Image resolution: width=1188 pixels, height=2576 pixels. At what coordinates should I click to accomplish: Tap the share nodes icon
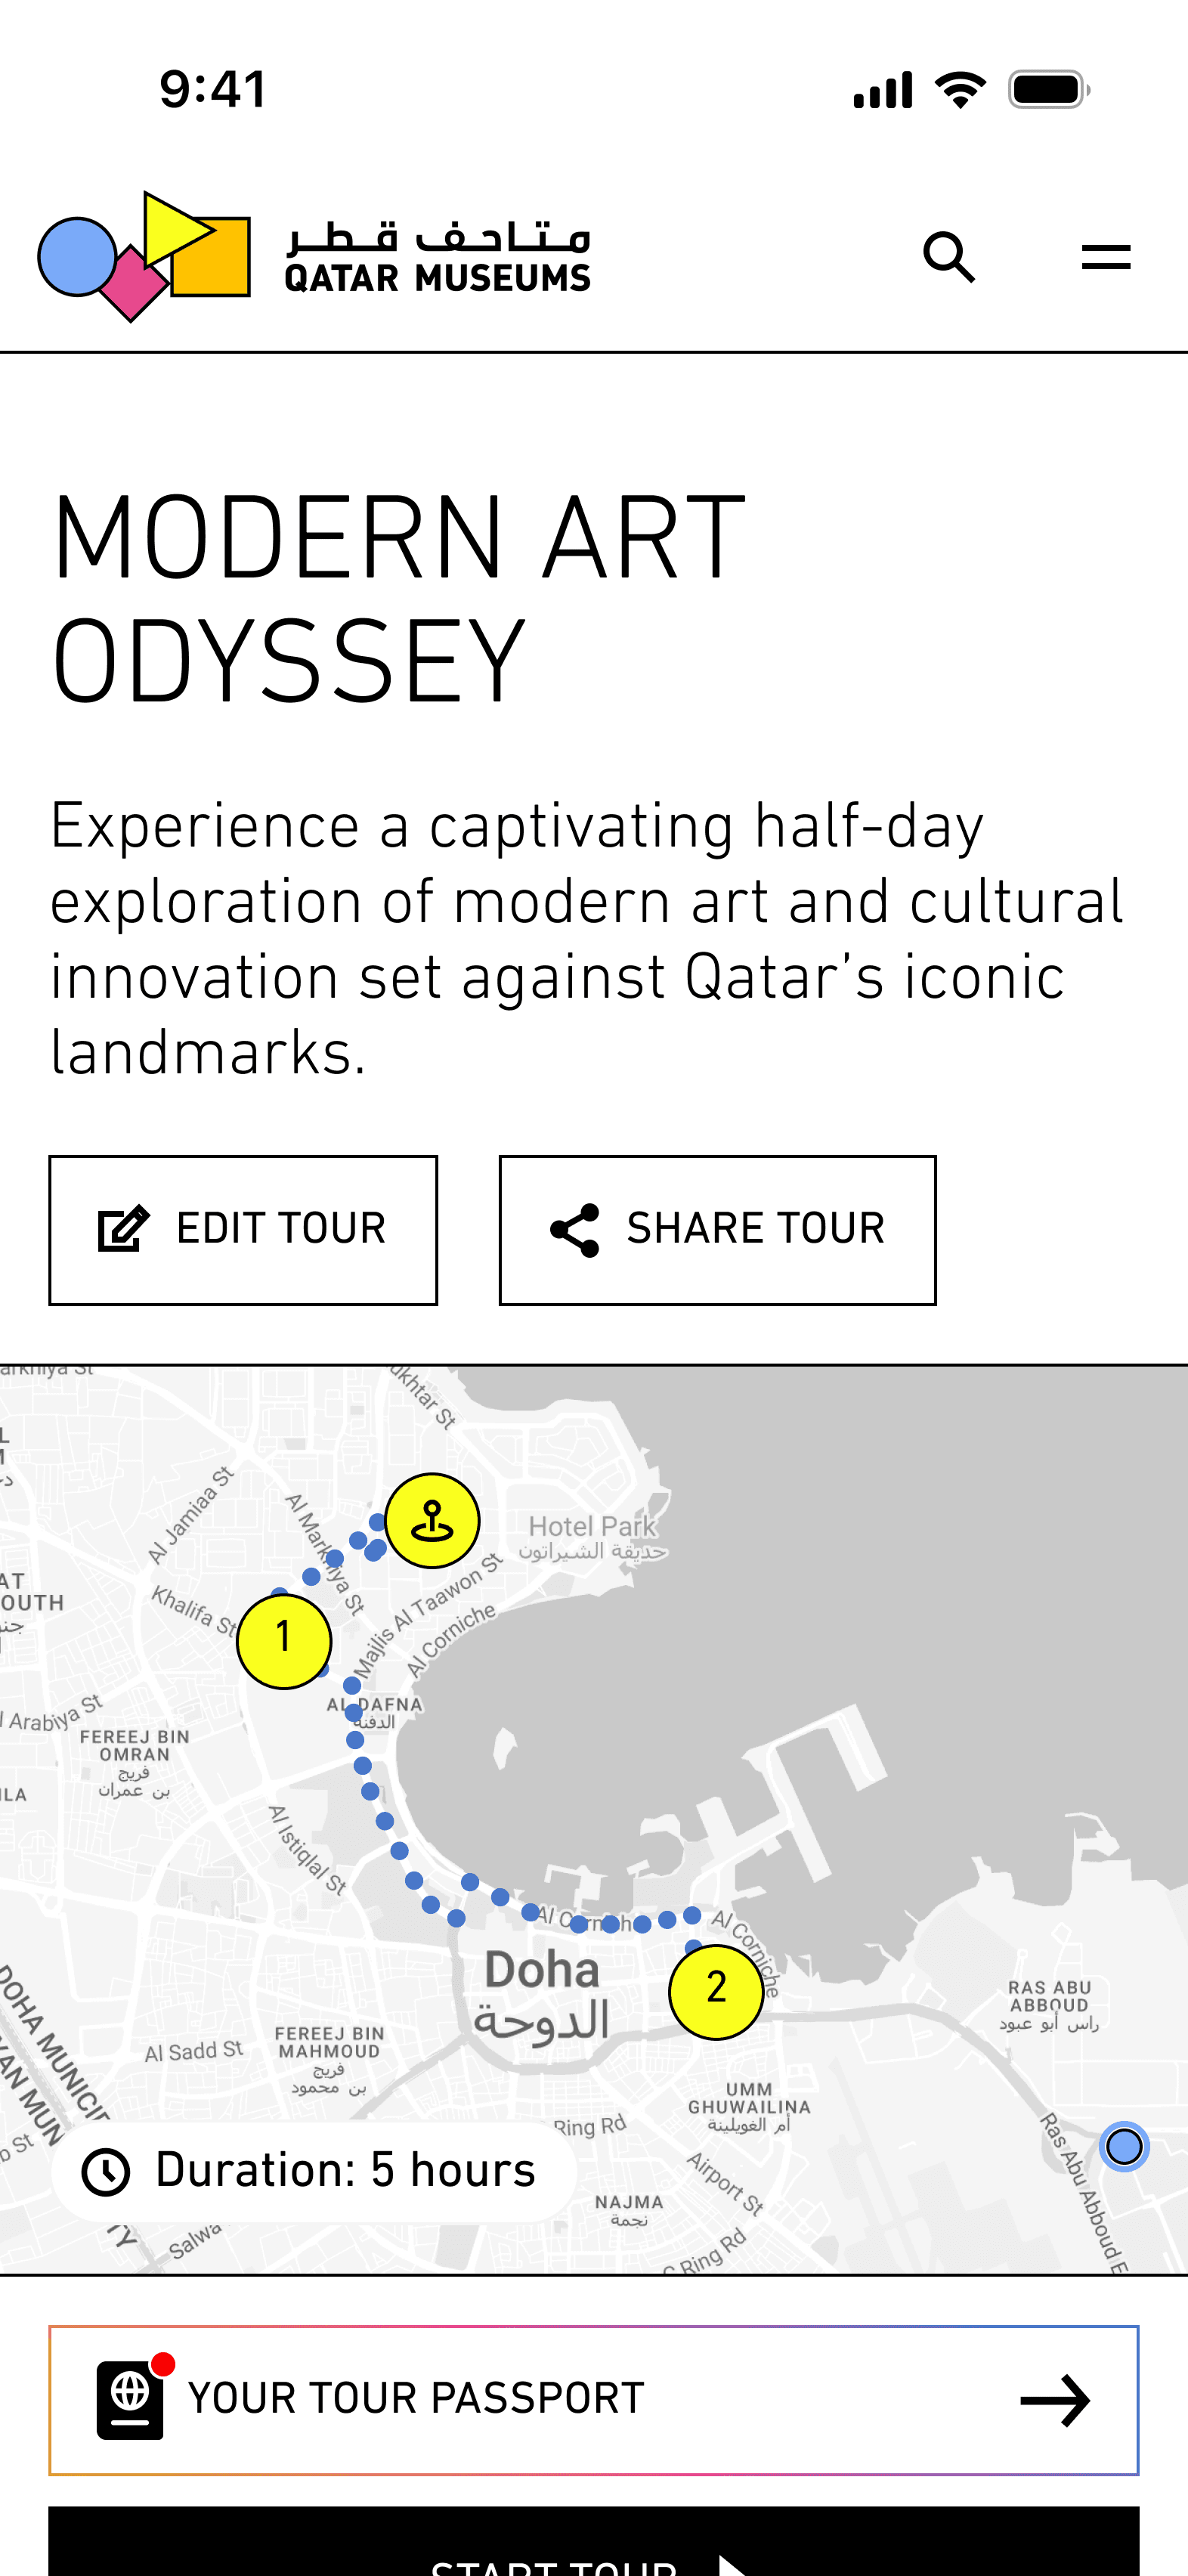click(575, 1230)
